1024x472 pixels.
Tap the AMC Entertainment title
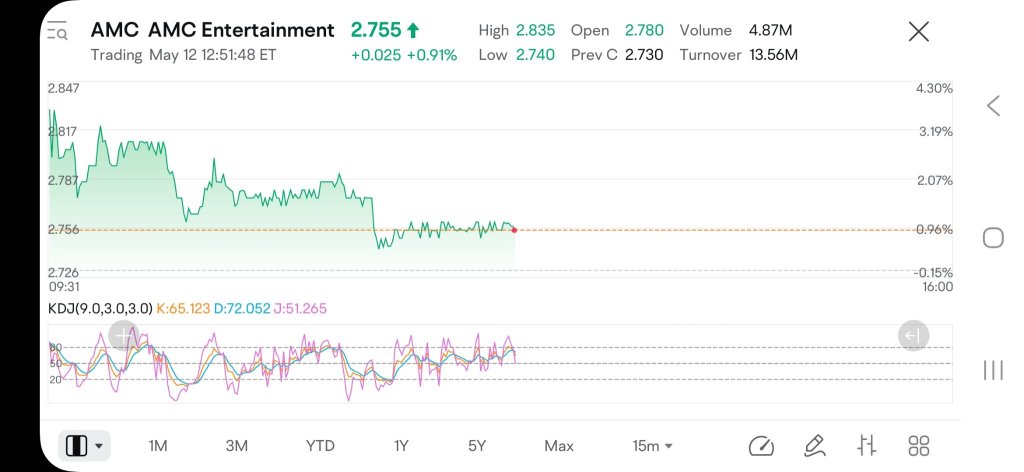point(241,30)
